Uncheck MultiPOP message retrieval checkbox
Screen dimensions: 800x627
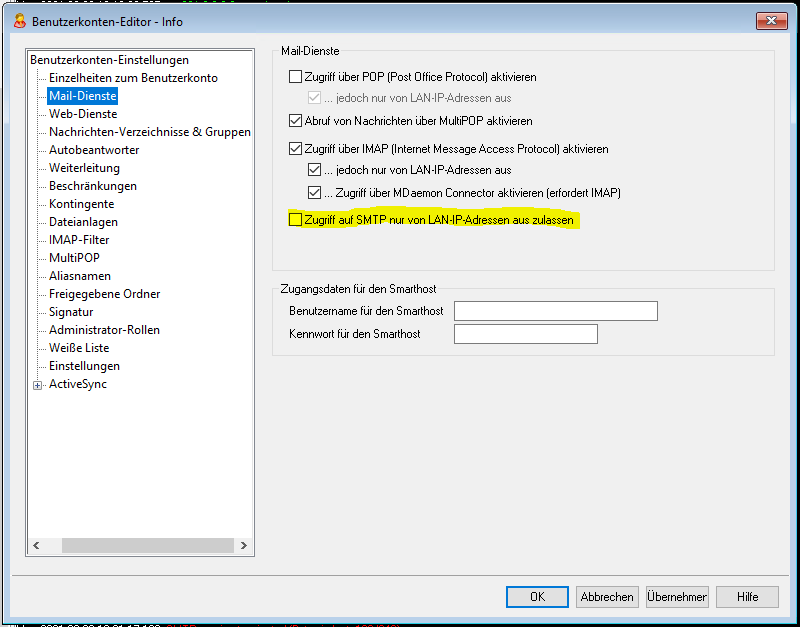pyautogui.click(x=295, y=121)
